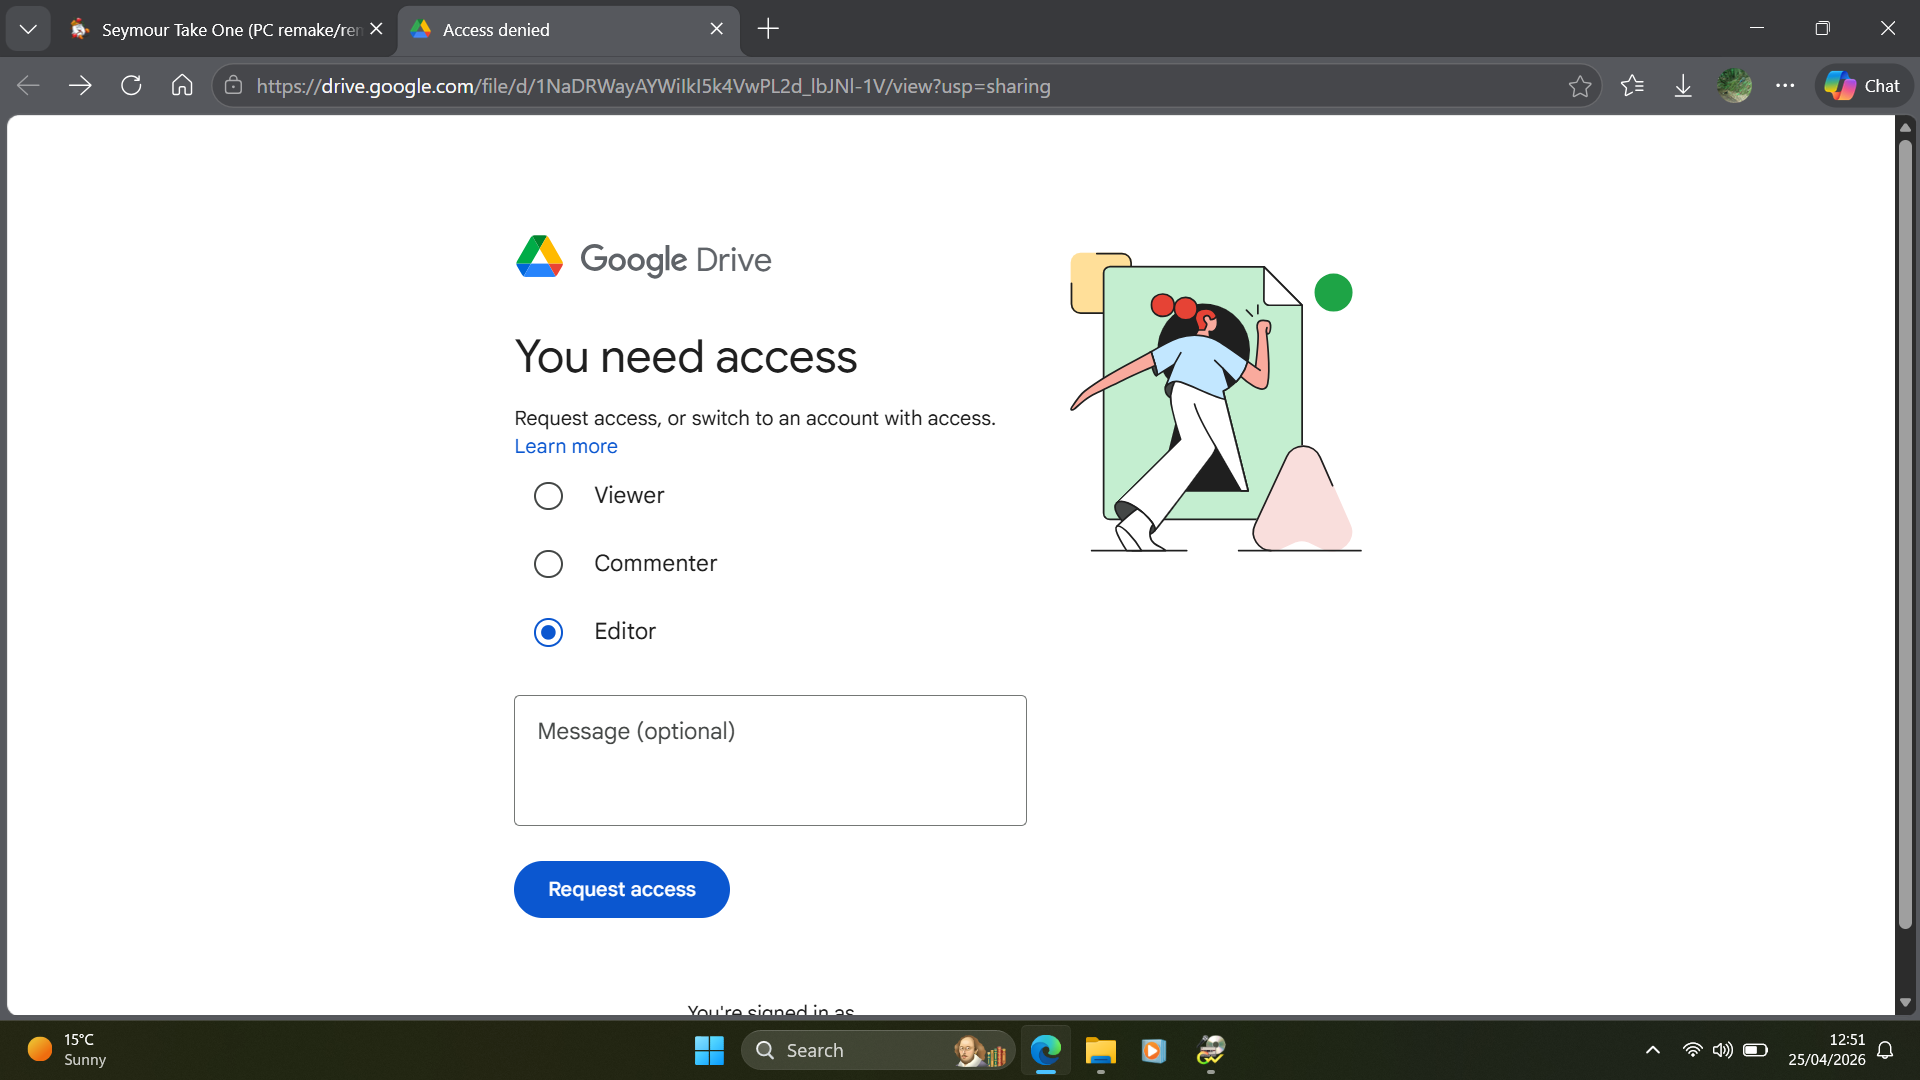Close the Access denied tab
Viewport: 1920px width, 1080px height.
pos(716,29)
